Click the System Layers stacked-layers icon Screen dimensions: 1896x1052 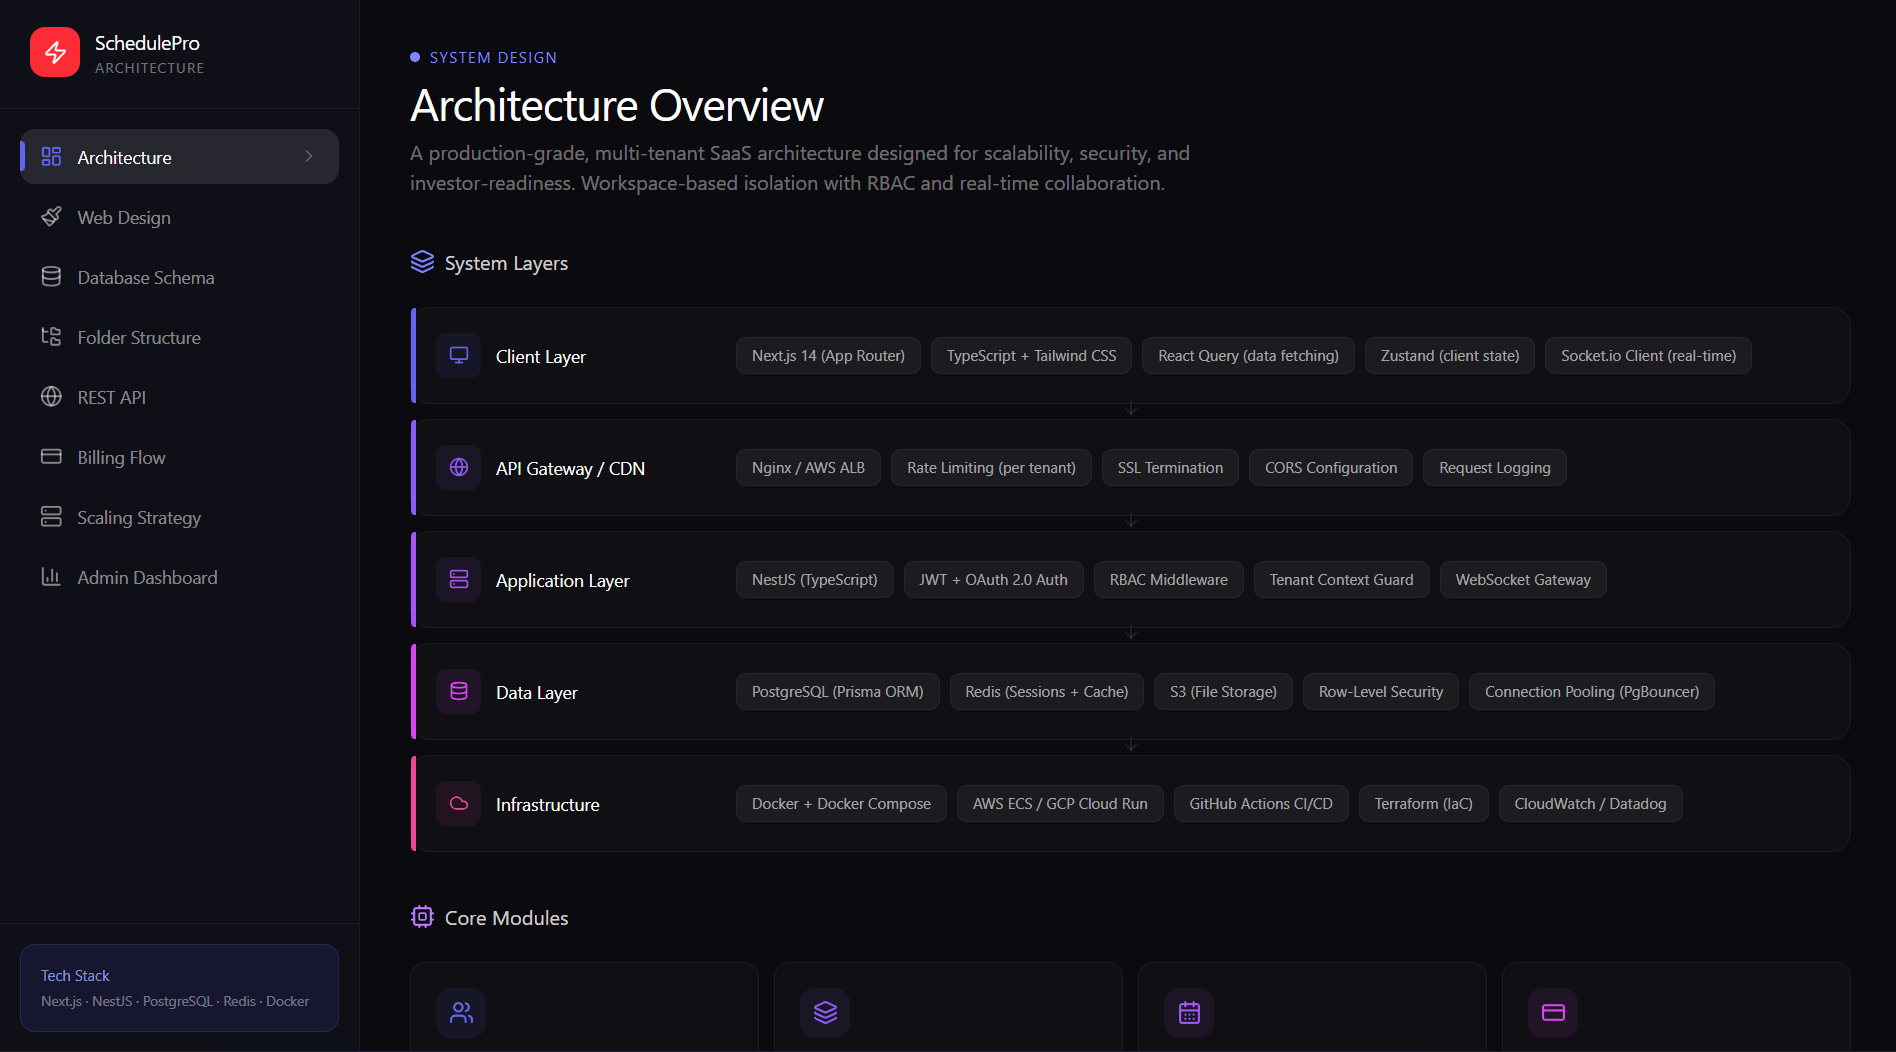[422, 262]
